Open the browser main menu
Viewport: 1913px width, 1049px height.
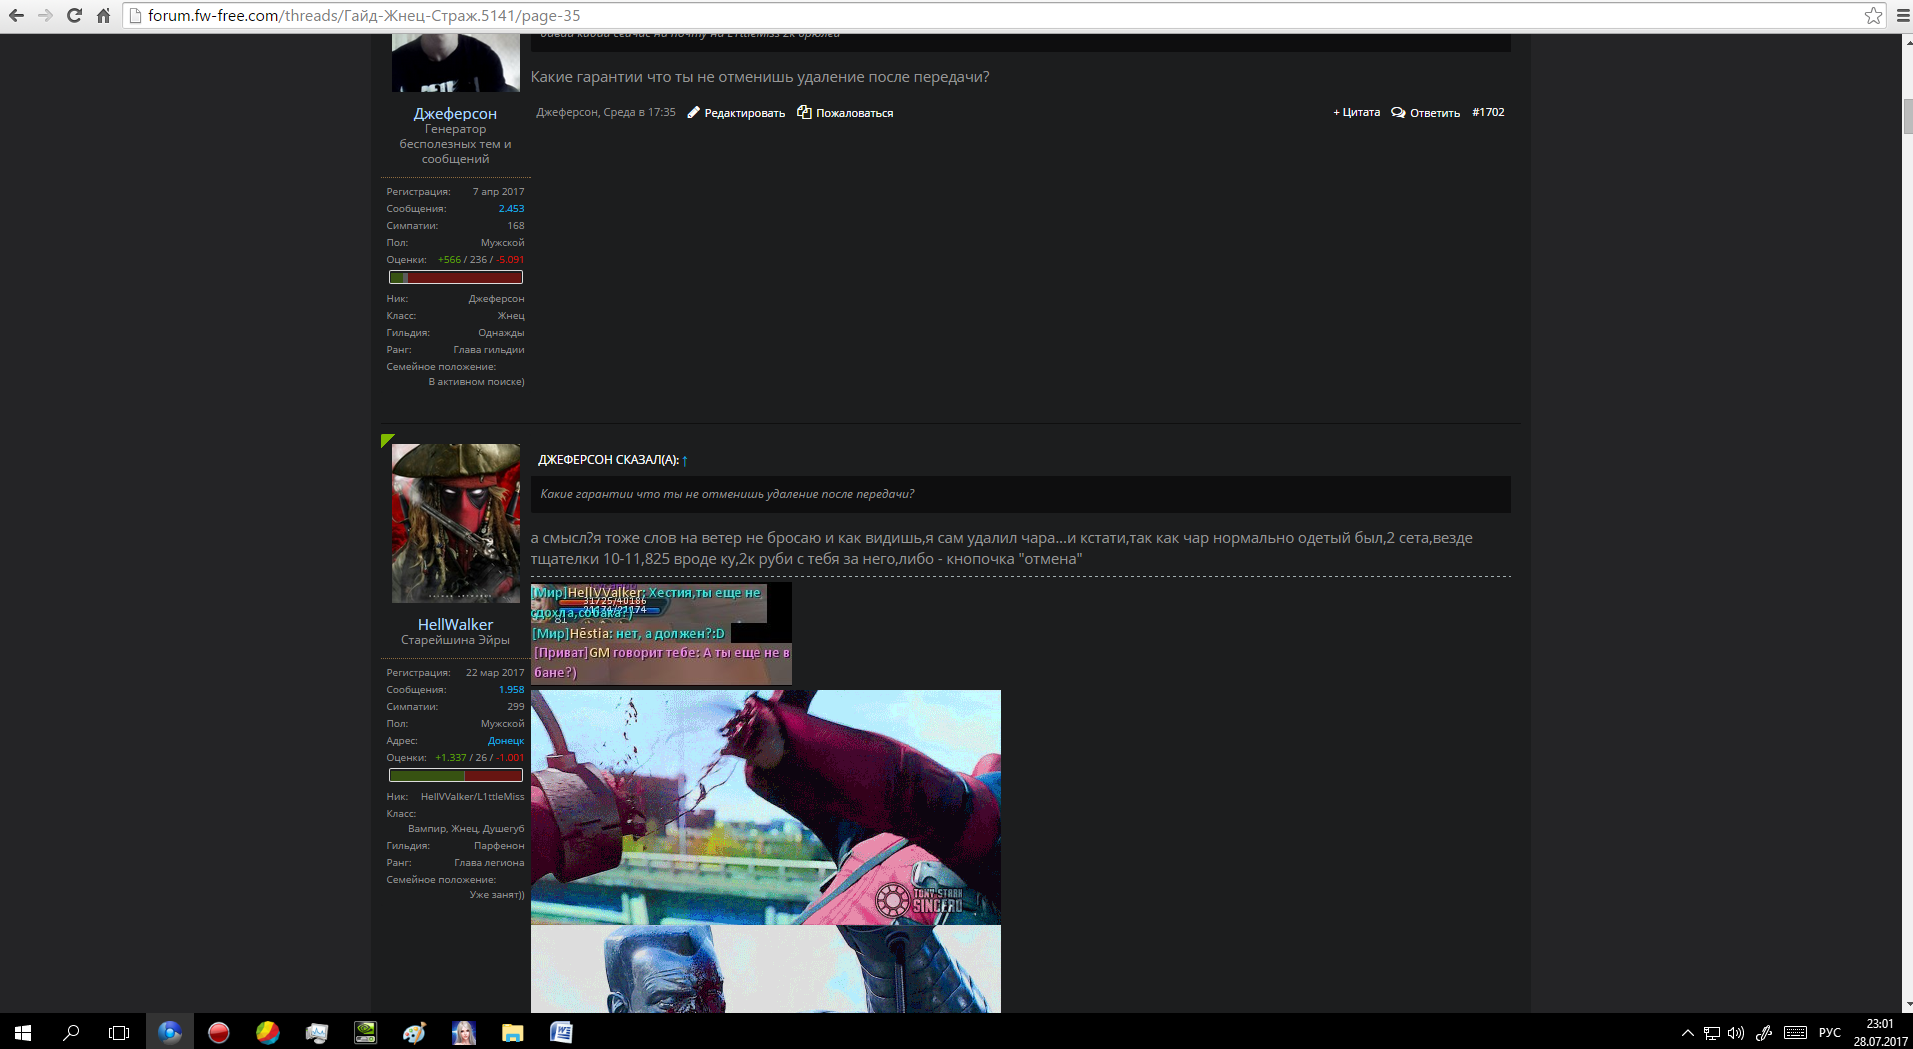1902,16
